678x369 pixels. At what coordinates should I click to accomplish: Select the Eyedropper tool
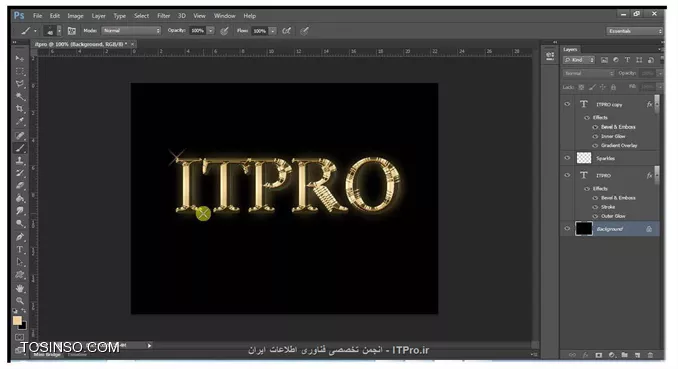20,122
